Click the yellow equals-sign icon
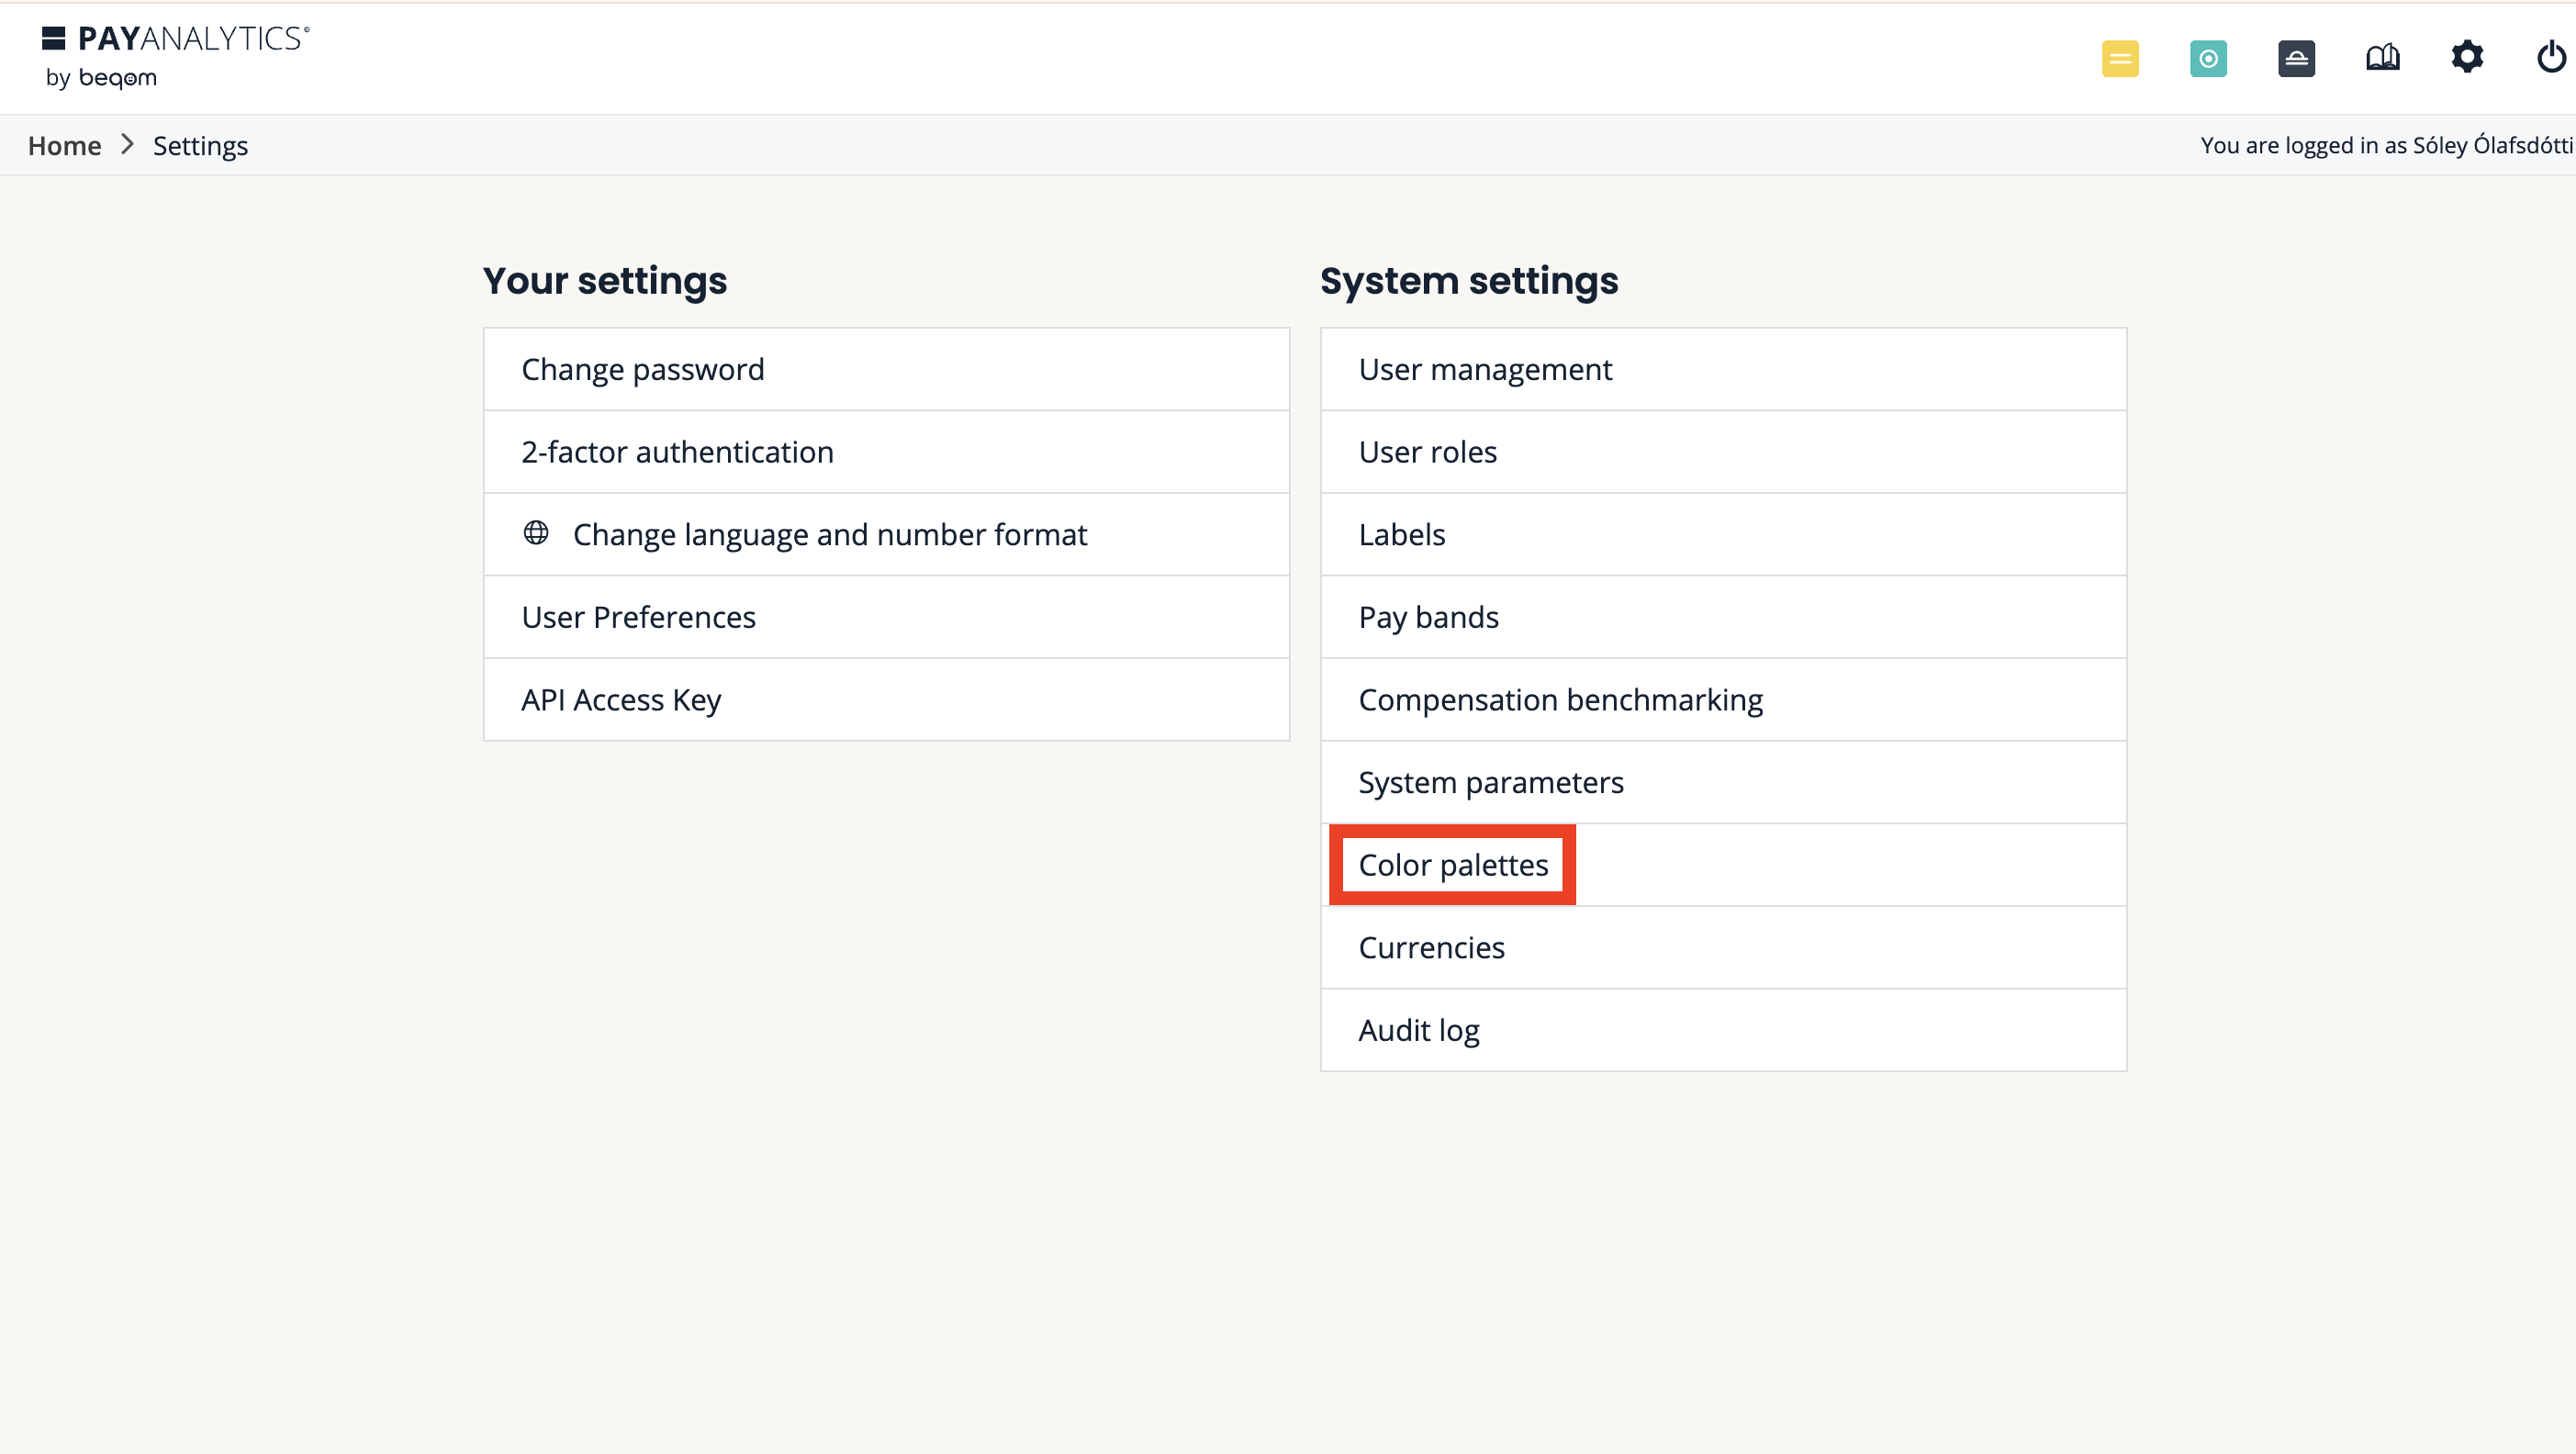The height and width of the screenshot is (1454, 2576). (x=2119, y=58)
